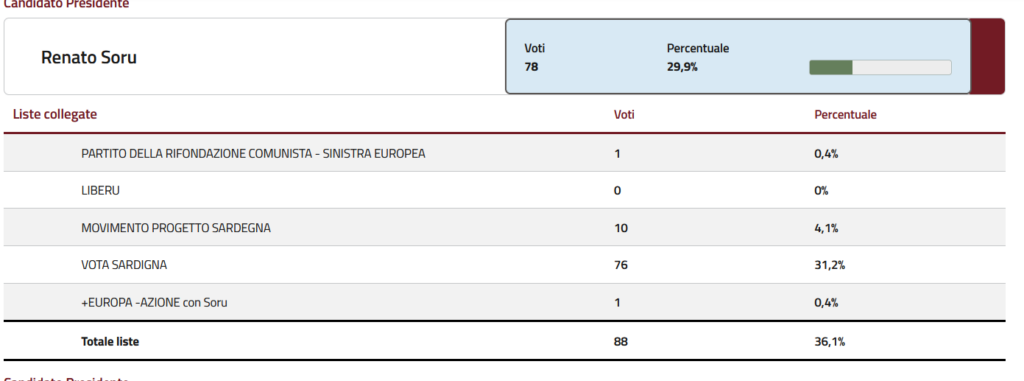Click the Percentuale 29,9% value
Image resolution: width=1024 pixels, height=381 pixels.
[x=682, y=67]
